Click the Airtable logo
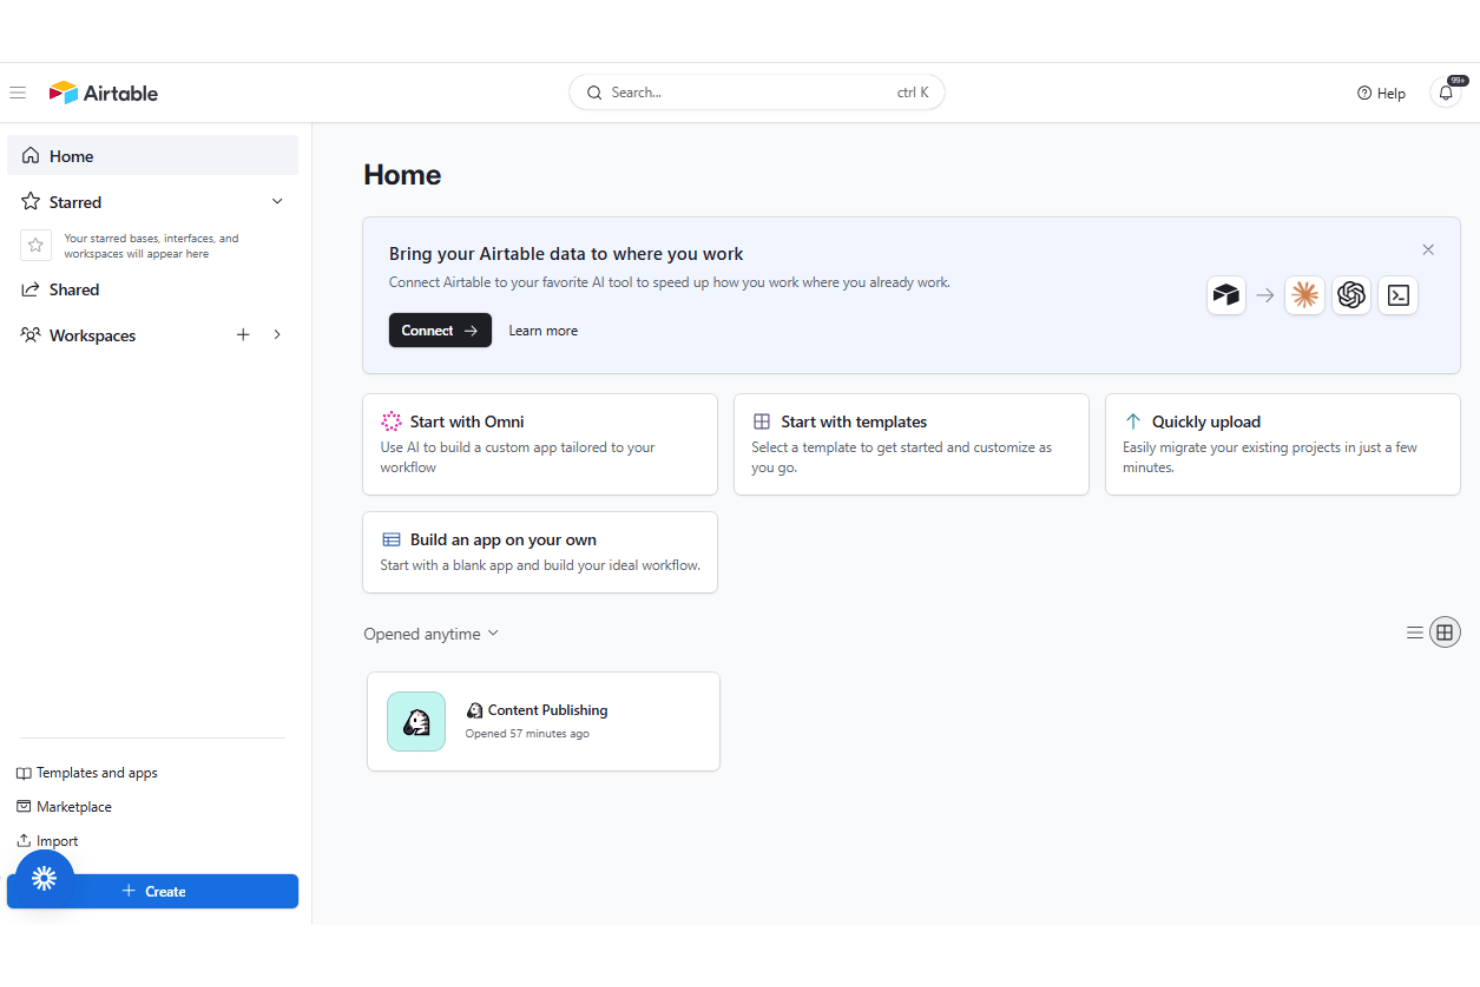1480x987 pixels. [104, 93]
